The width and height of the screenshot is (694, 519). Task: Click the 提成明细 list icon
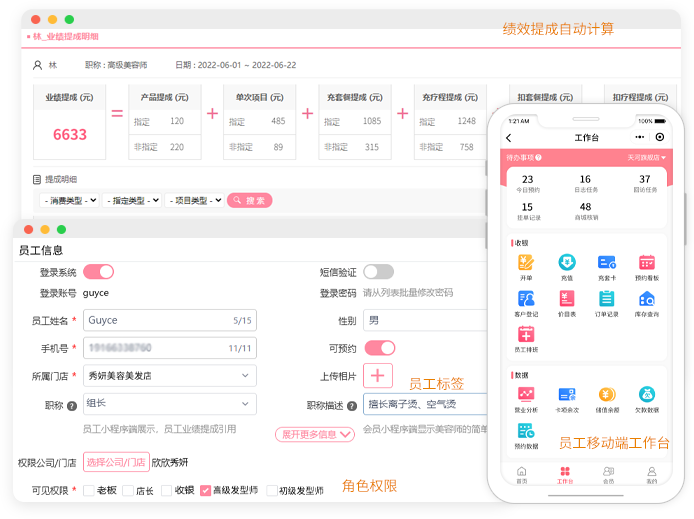(x=37, y=179)
